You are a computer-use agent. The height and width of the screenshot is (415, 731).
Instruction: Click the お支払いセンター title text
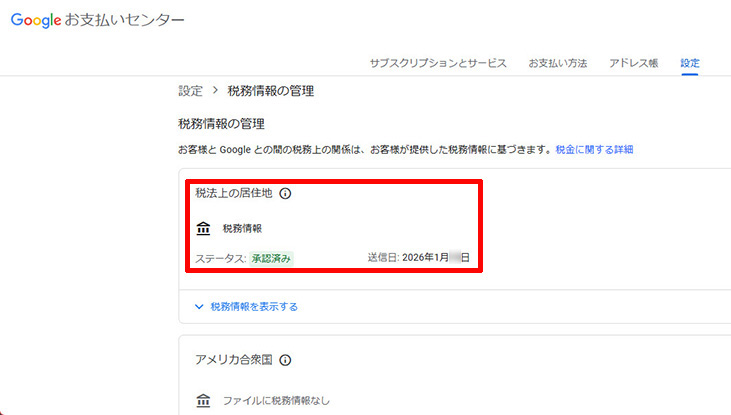click(125, 21)
